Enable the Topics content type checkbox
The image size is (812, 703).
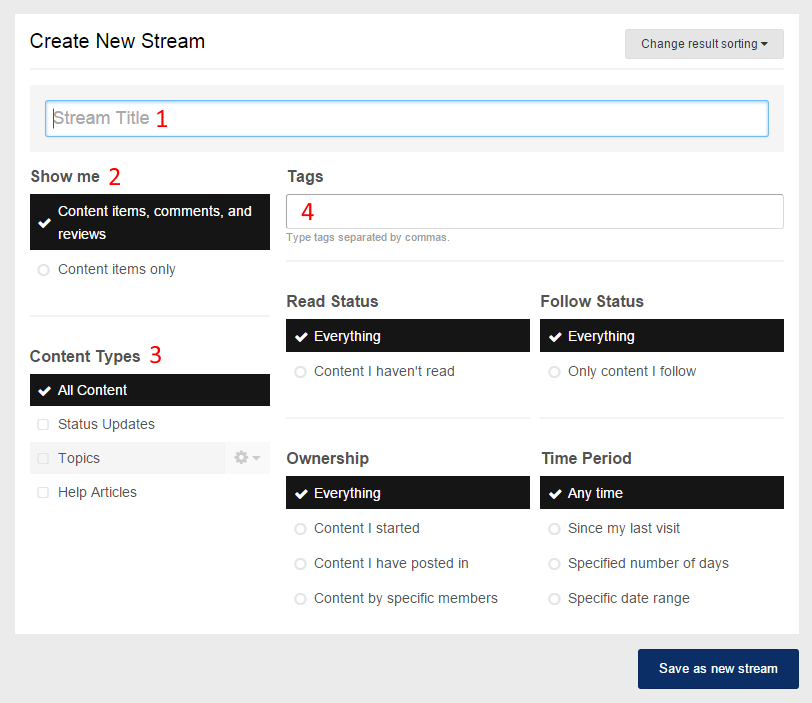tap(43, 459)
